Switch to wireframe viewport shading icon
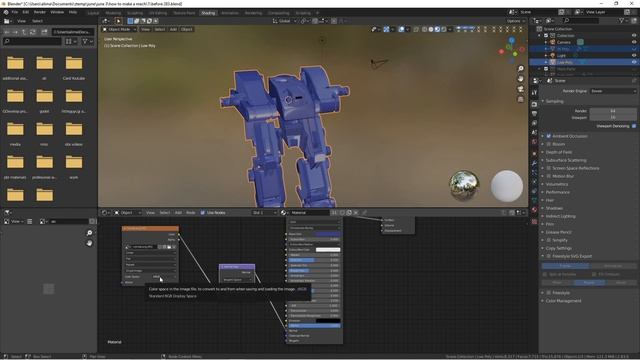The height and width of the screenshot is (360, 640). [x=424, y=29]
